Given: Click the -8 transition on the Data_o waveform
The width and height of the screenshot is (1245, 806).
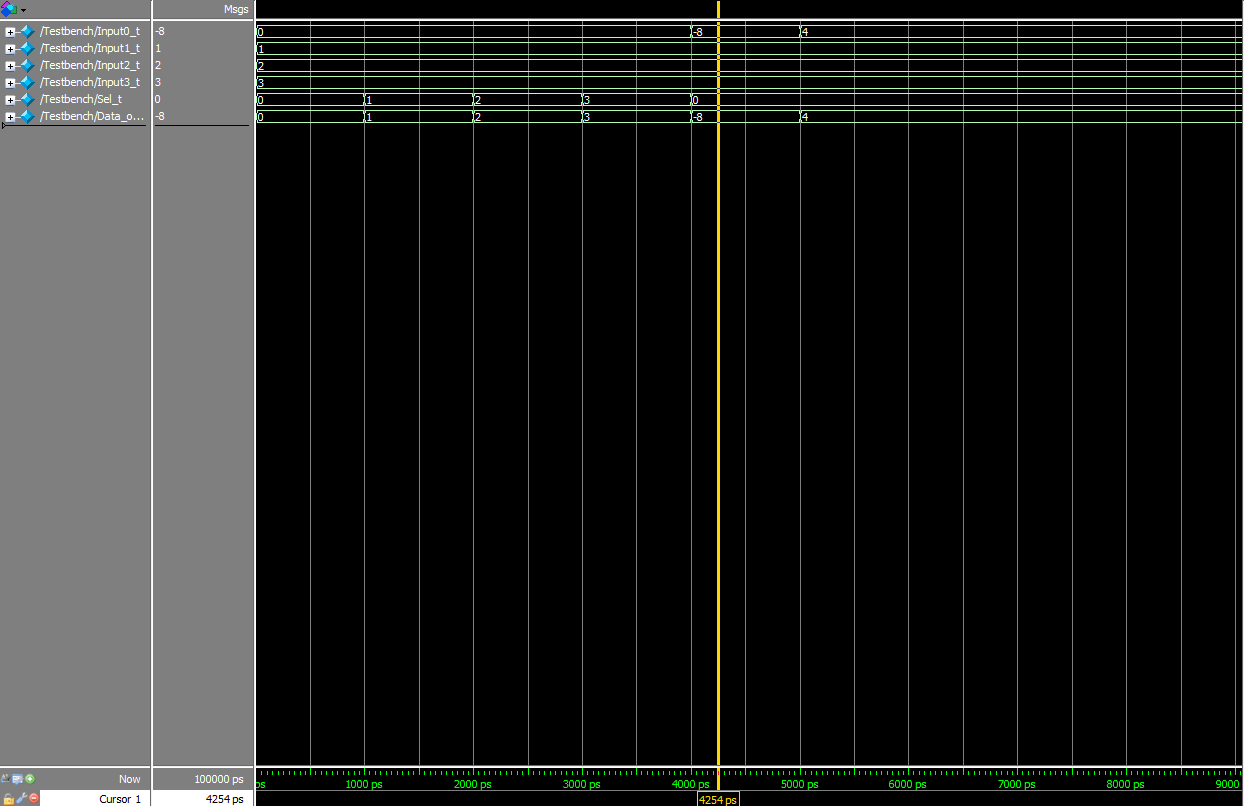Looking at the screenshot, I should point(698,117).
